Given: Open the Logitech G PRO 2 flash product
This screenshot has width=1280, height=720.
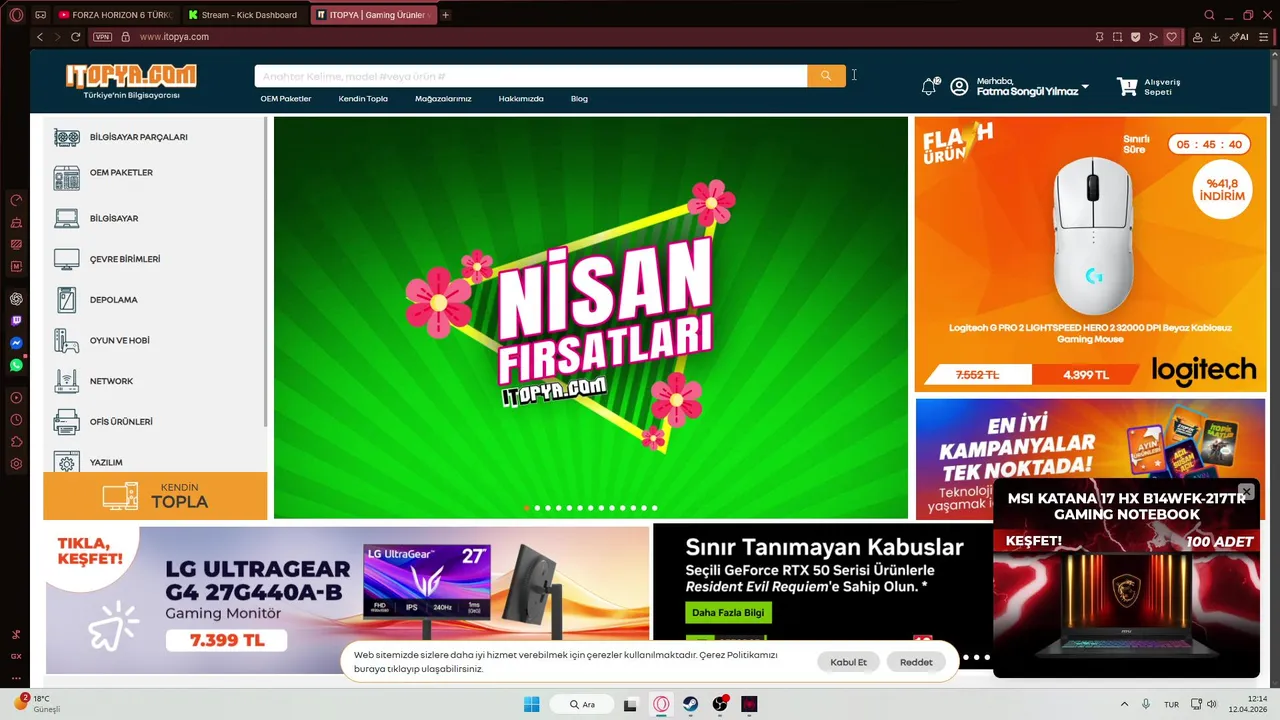Looking at the screenshot, I should click(1091, 254).
